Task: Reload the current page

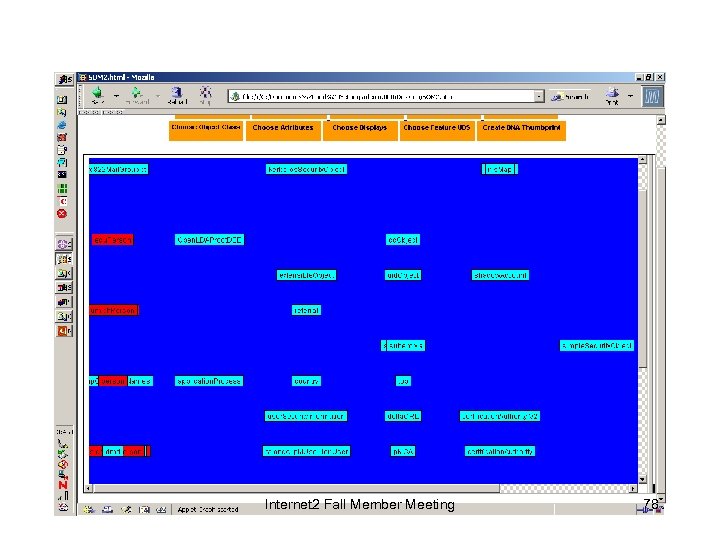Action: [x=177, y=96]
